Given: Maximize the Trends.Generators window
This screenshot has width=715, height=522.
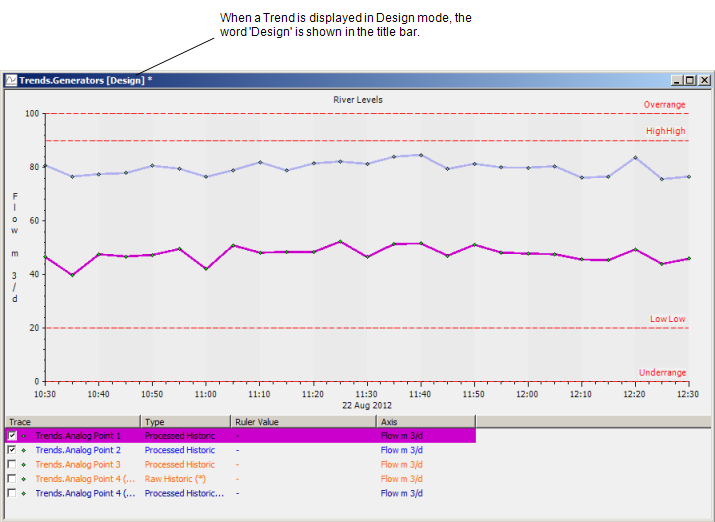Looking at the screenshot, I should (x=690, y=79).
